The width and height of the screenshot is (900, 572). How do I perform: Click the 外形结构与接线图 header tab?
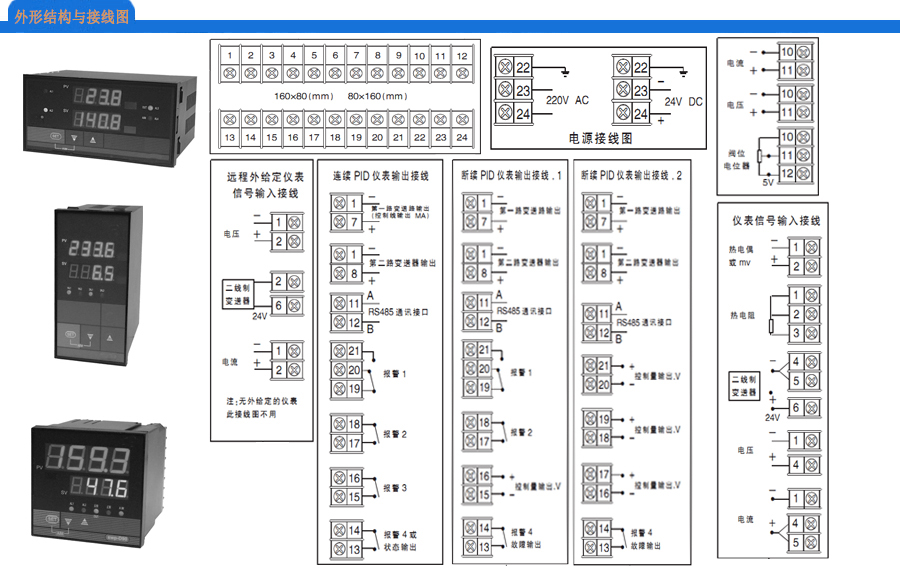click(x=72, y=17)
